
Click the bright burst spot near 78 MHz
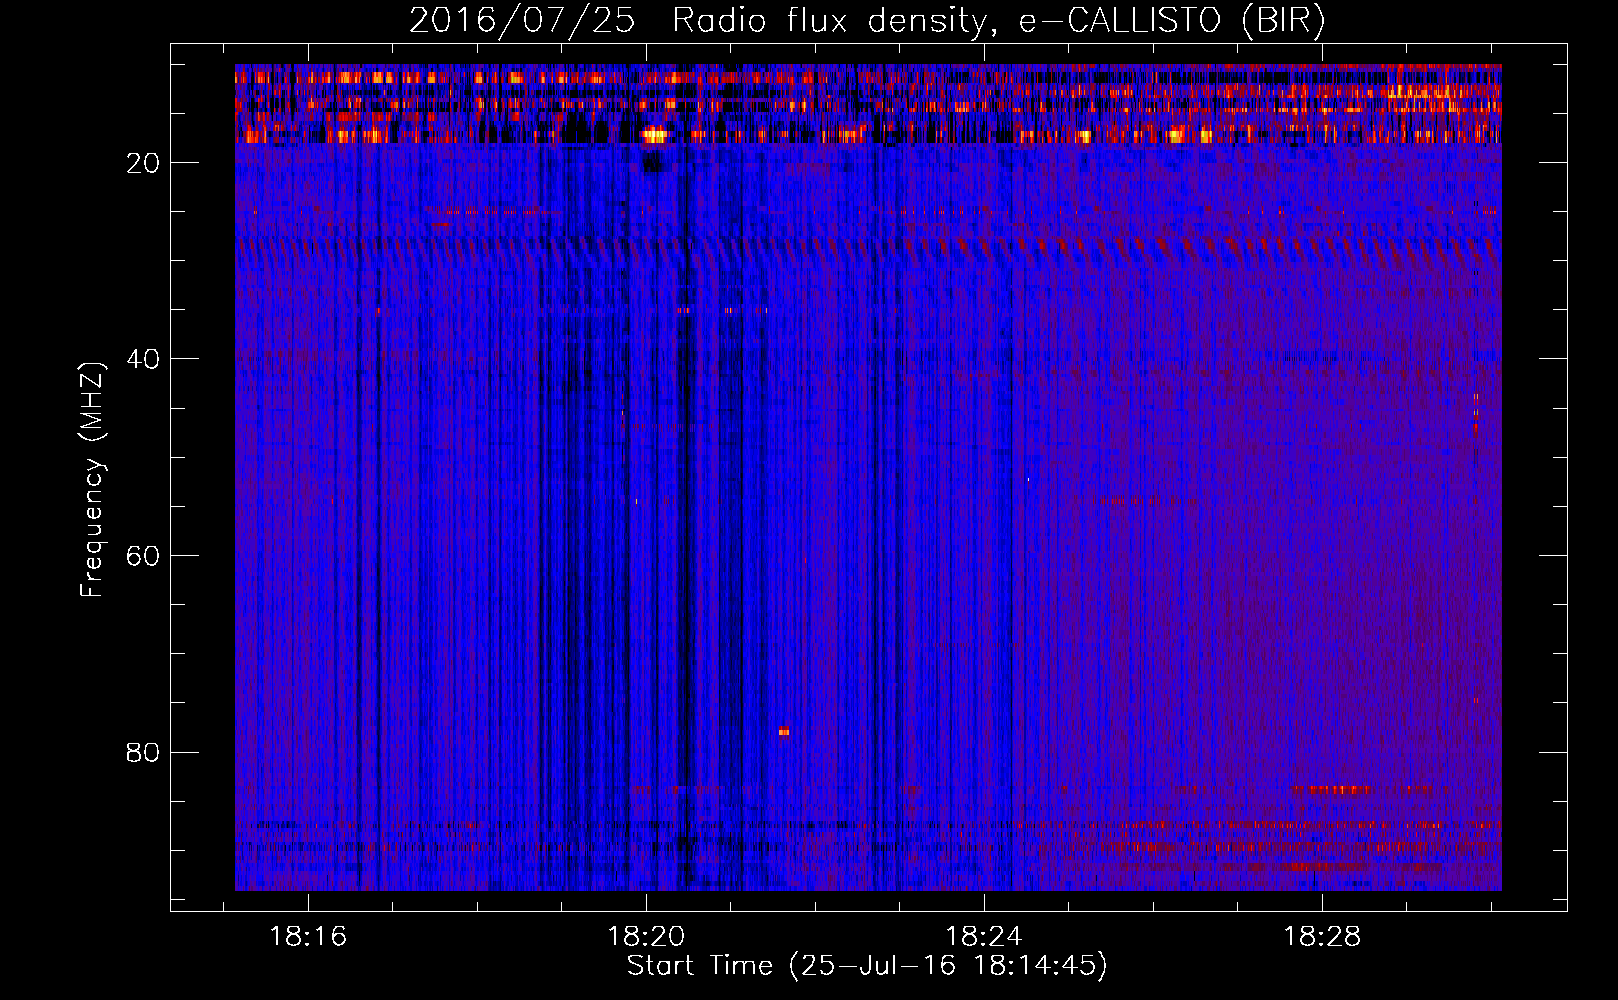pos(784,731)
